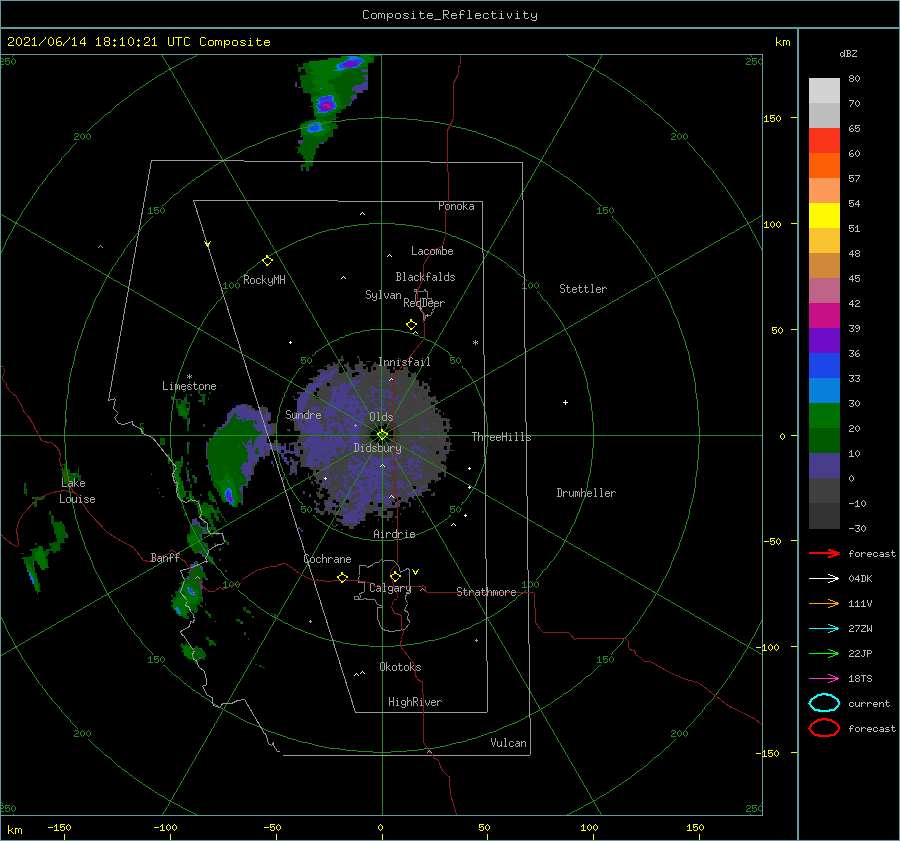Click the Drumheller town label
Viewport: 900px width, 841px height.
point(586,493)
